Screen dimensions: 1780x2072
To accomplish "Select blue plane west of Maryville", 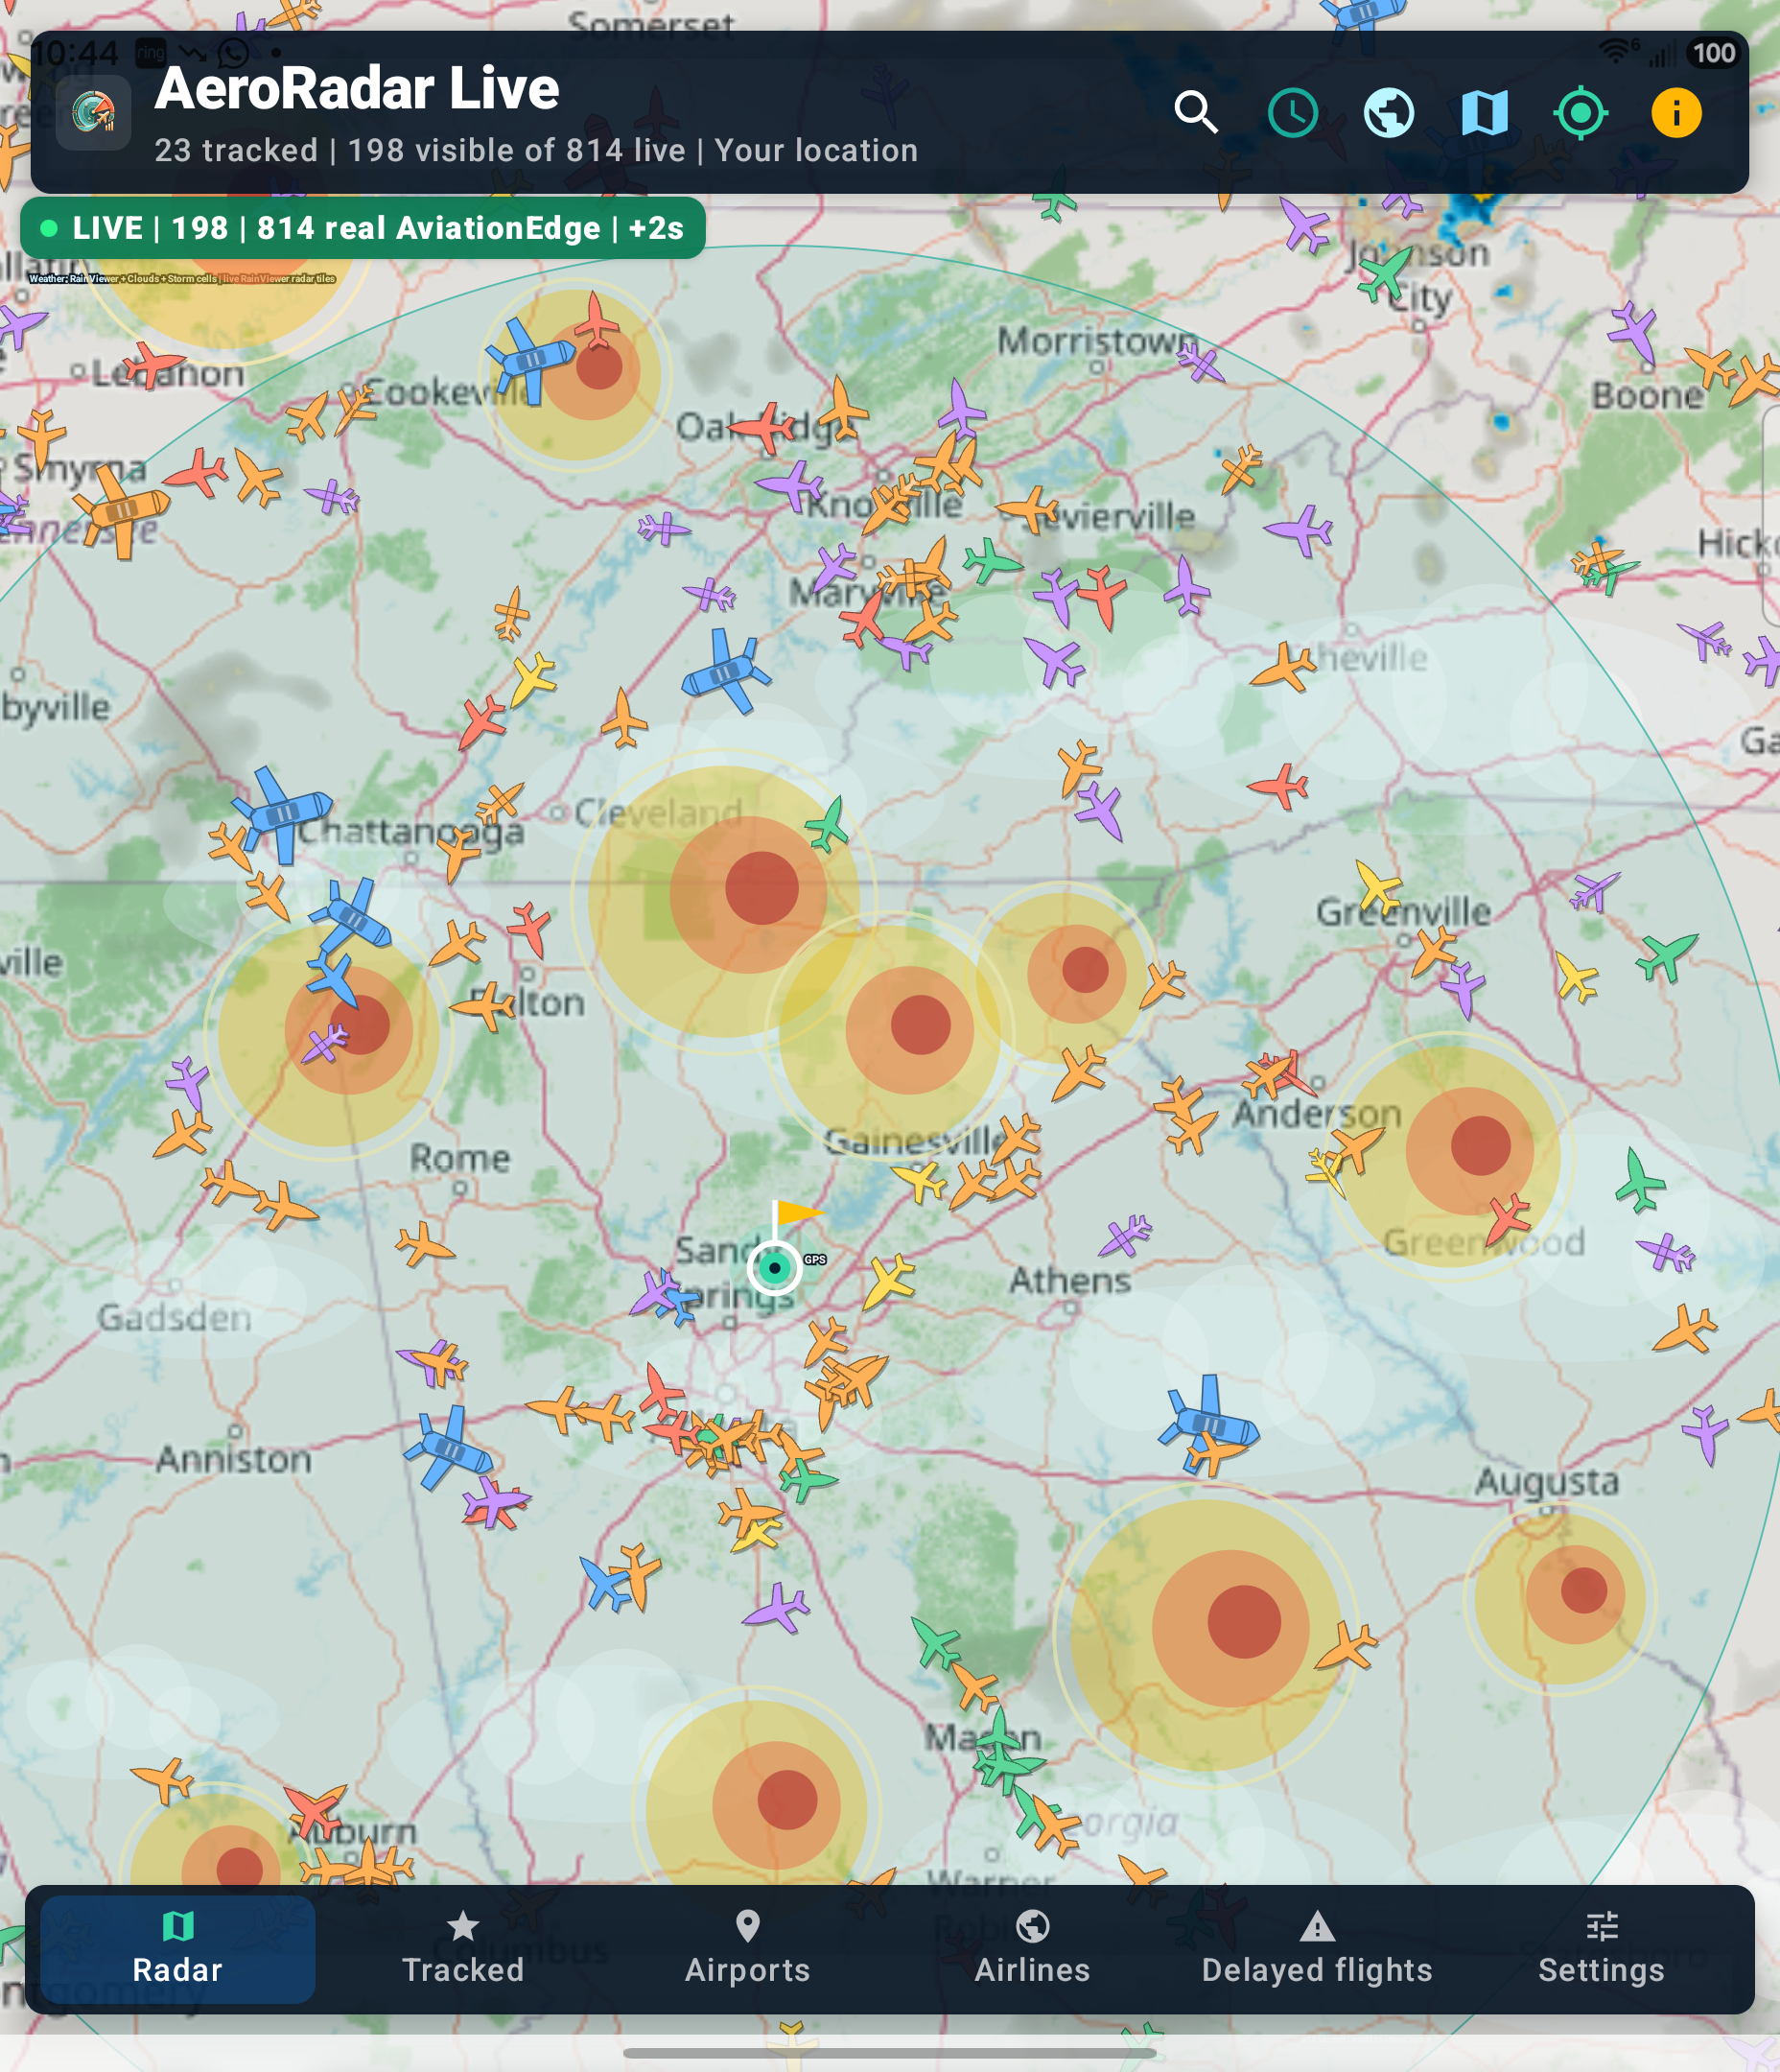I will 727,672.
